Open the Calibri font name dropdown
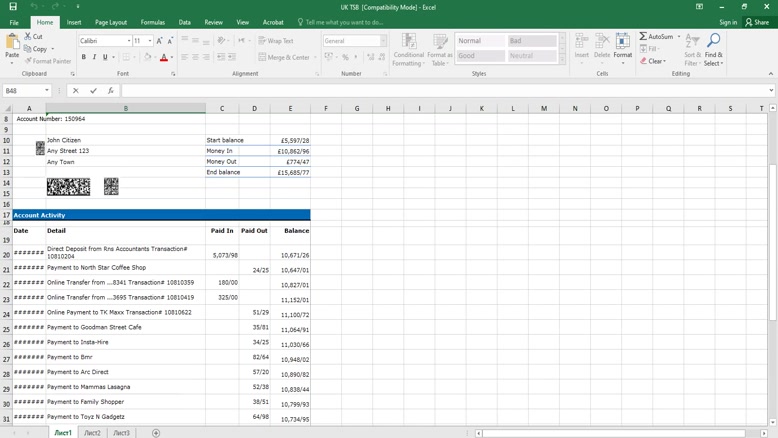778x438 pixels. tap(129, 41)
